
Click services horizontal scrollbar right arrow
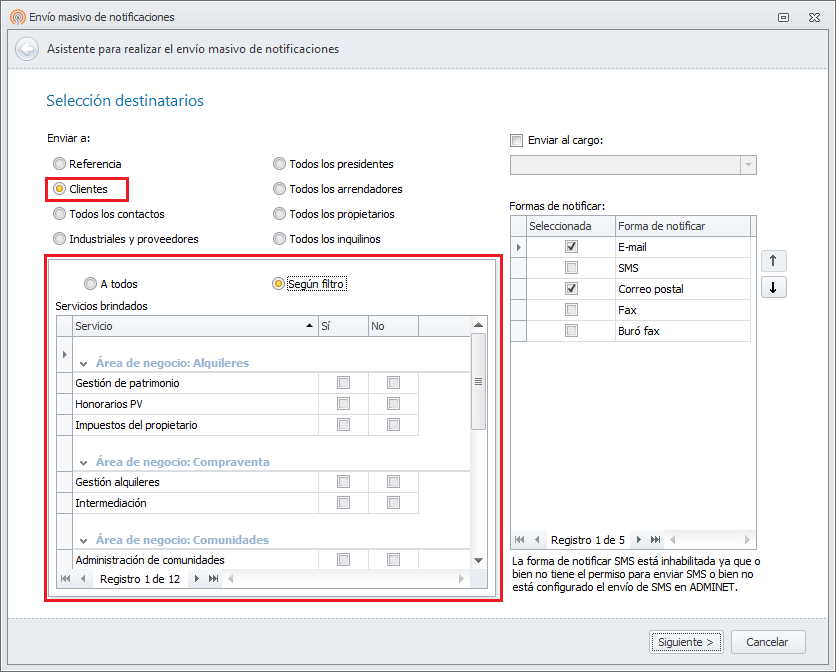(461, 579)
